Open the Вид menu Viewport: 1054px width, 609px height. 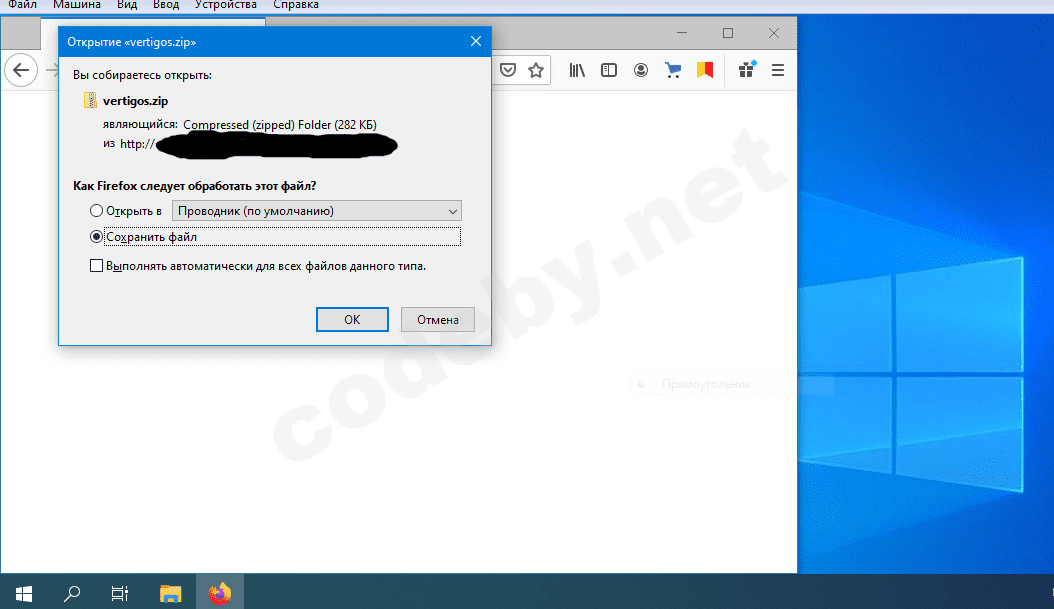pyautogui.click(x=127, y=5)
